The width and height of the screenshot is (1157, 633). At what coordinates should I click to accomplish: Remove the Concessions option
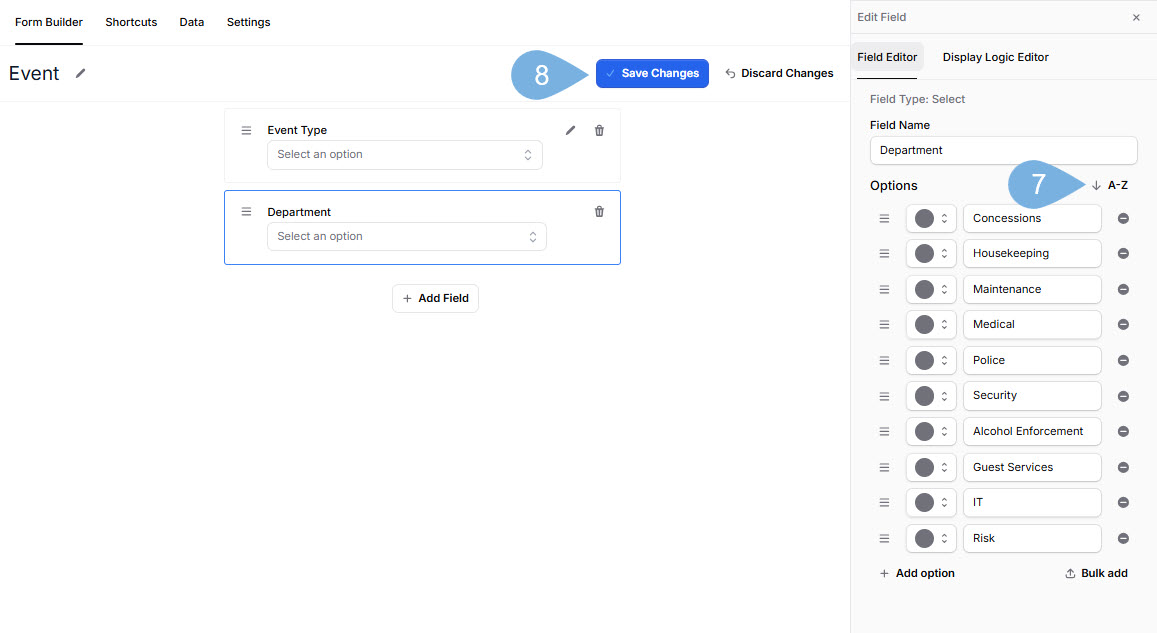point(1123,218)
